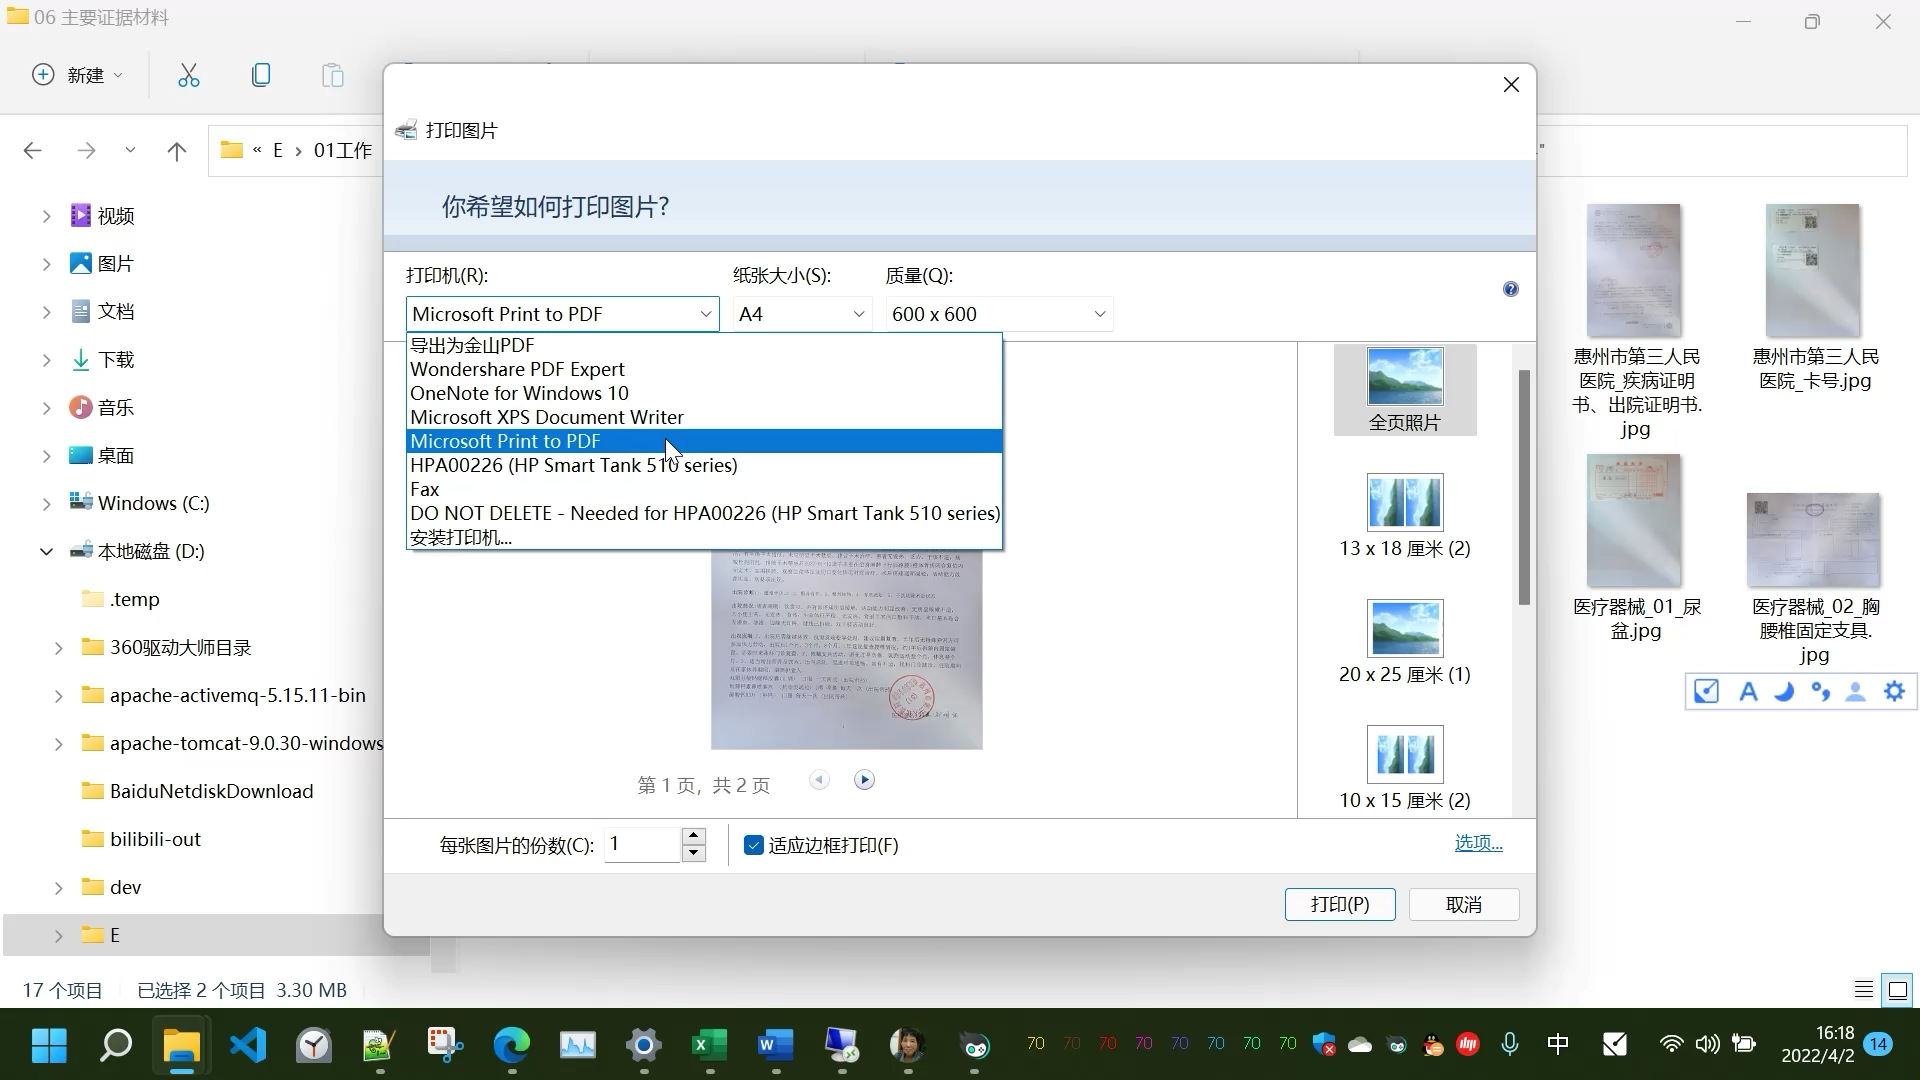Click the previous preview page arrow
Image resolution: width=1920 pixels, height=1080 pixels.
click(x=819, y=780)
